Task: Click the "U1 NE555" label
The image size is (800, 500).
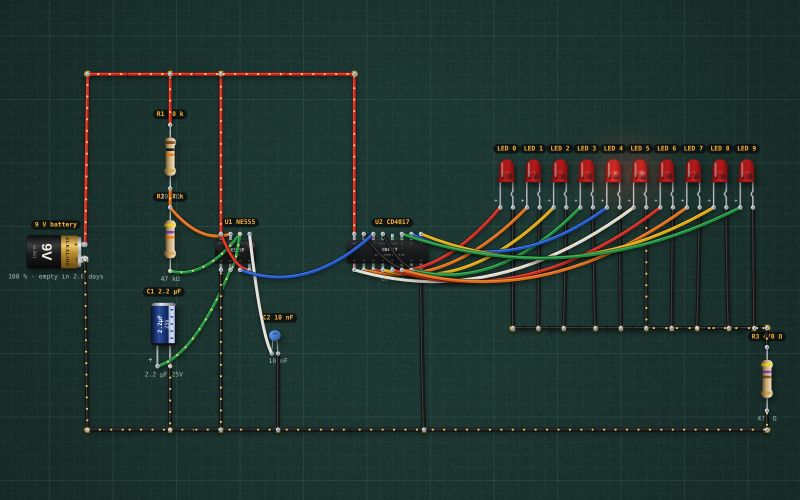Action: point(240,222)
